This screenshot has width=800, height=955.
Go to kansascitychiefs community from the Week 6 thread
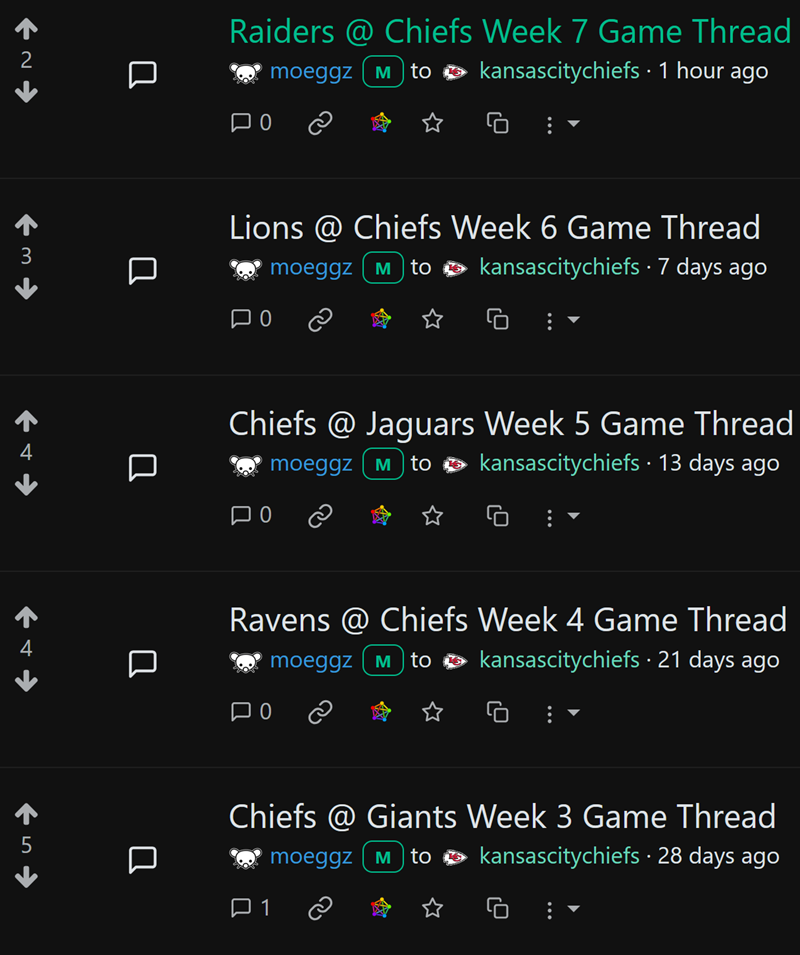pos(559,267)
